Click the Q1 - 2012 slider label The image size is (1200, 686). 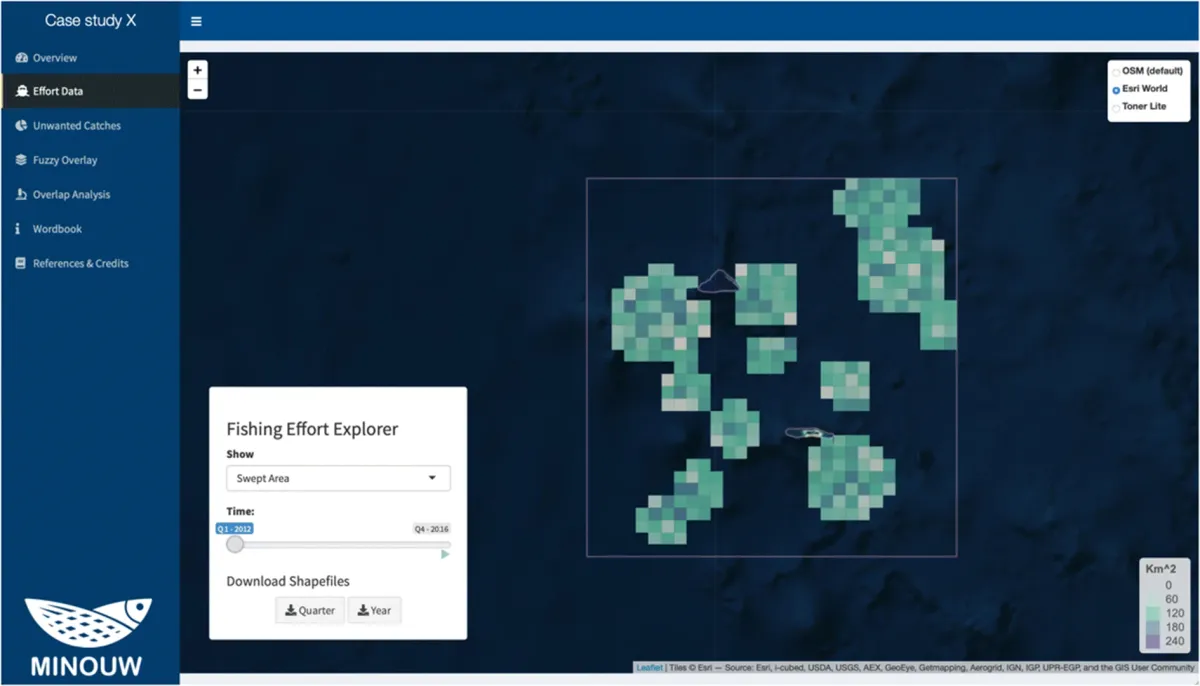coord(236,528)
